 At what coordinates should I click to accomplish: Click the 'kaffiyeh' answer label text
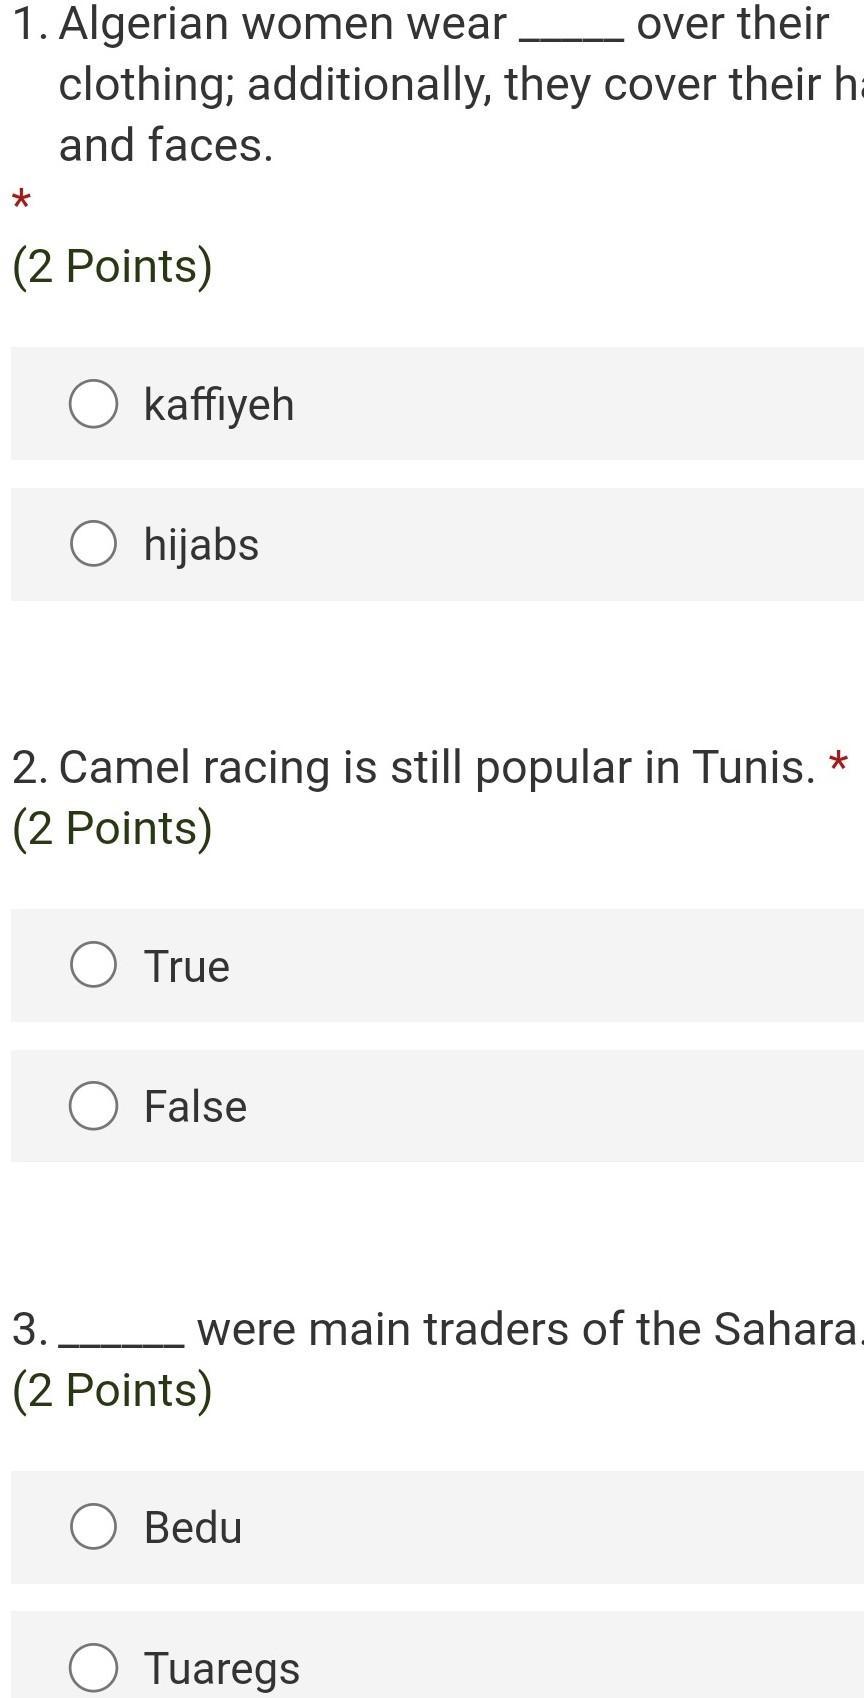click(219, 405)
